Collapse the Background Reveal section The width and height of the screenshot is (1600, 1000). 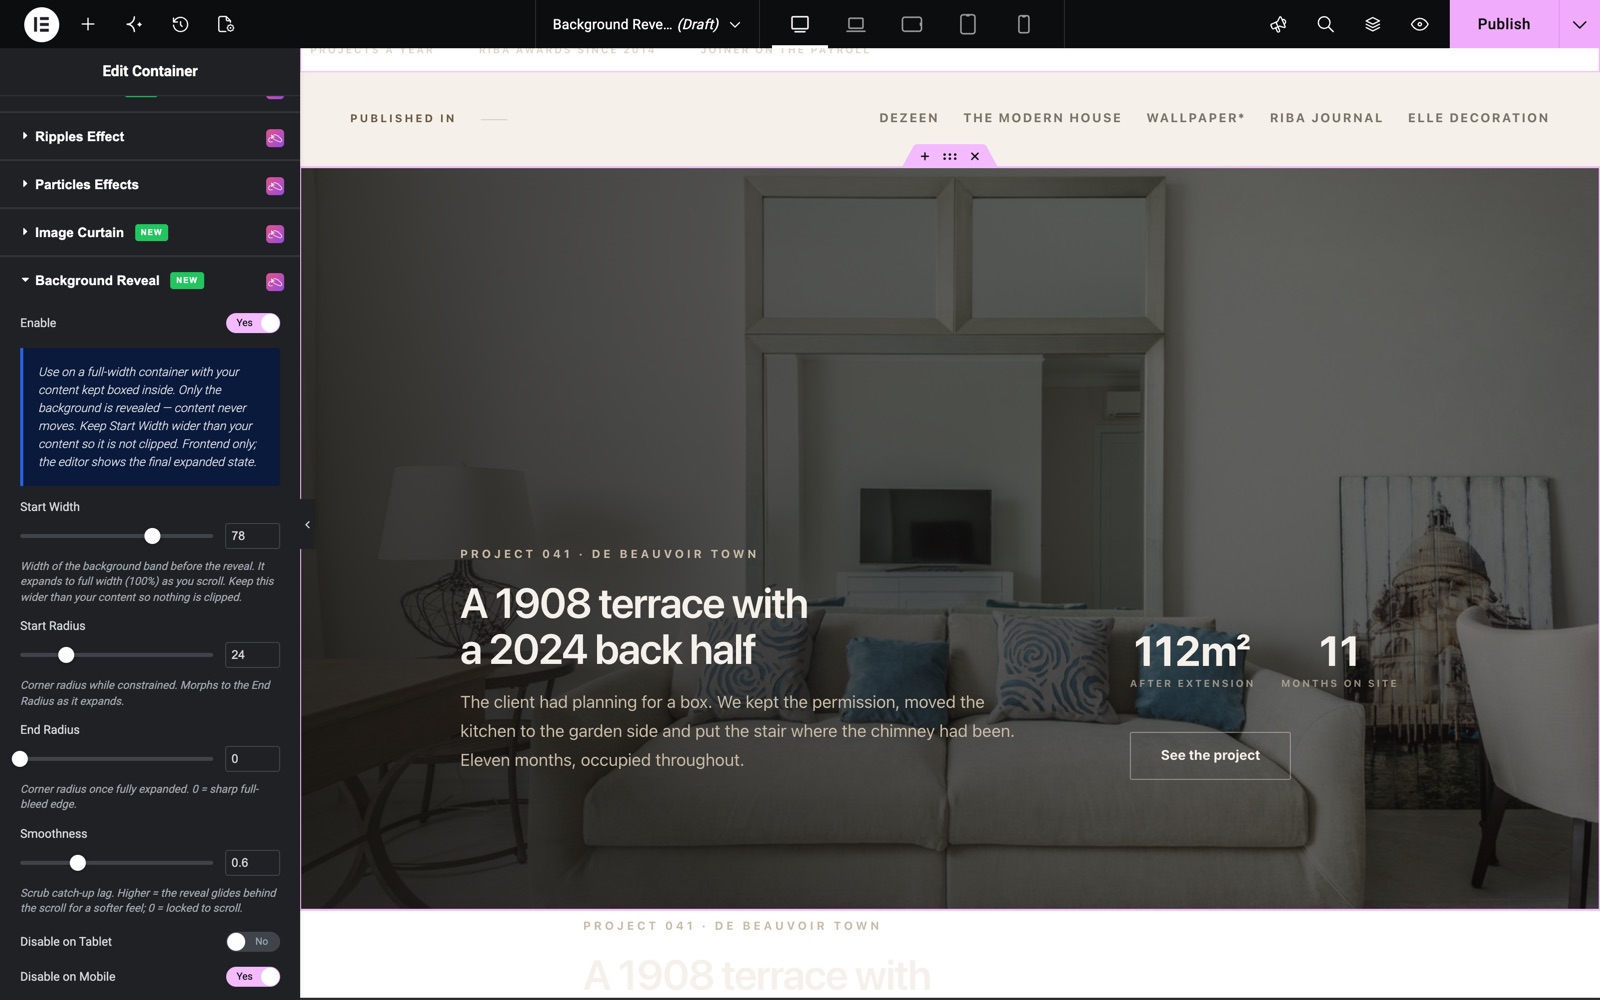[150, 281]
